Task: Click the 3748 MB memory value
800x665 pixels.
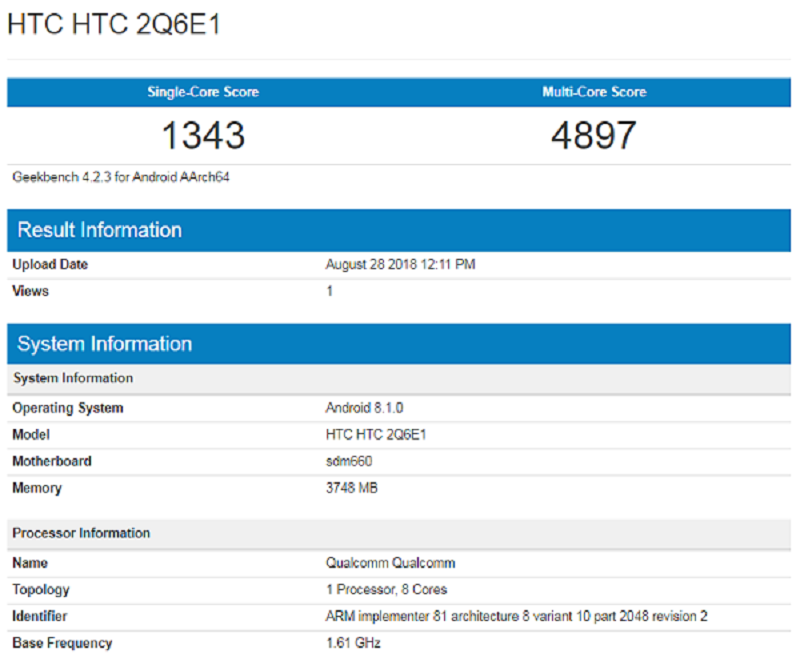Action: coord(351,488)
